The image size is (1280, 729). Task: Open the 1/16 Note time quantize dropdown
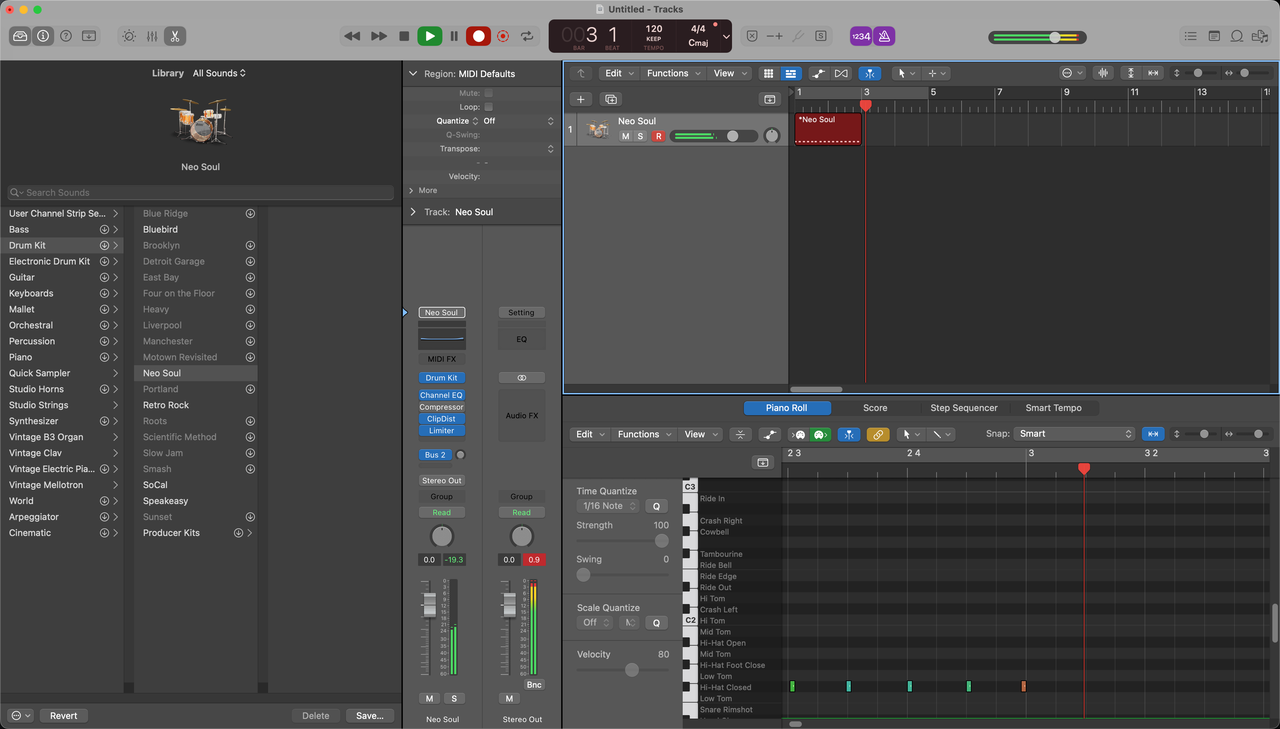[608, 506]
